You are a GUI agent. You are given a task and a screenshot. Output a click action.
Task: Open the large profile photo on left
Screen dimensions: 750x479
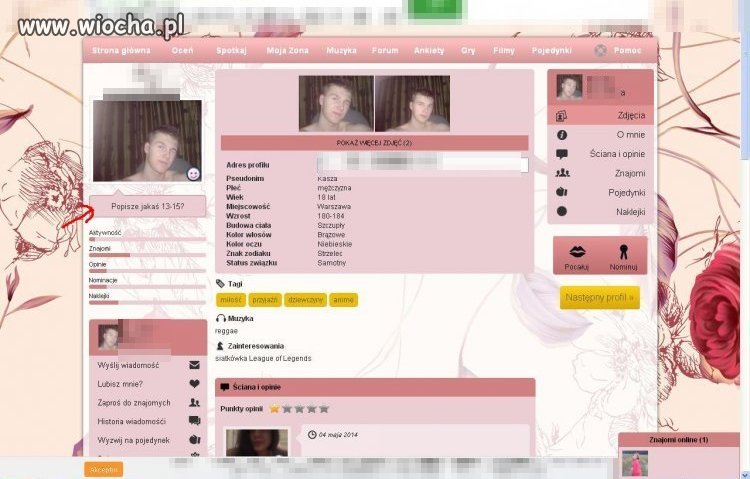(x=147, y=141)
